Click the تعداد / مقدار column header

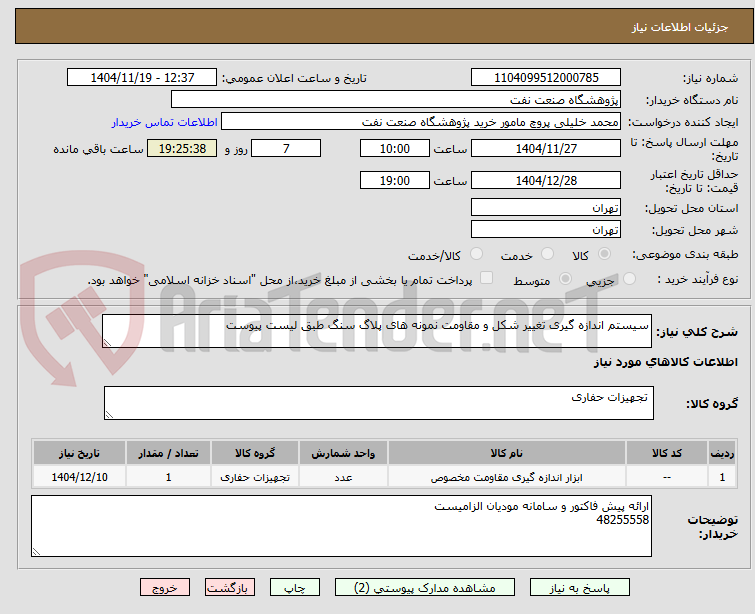click(168, 453)
